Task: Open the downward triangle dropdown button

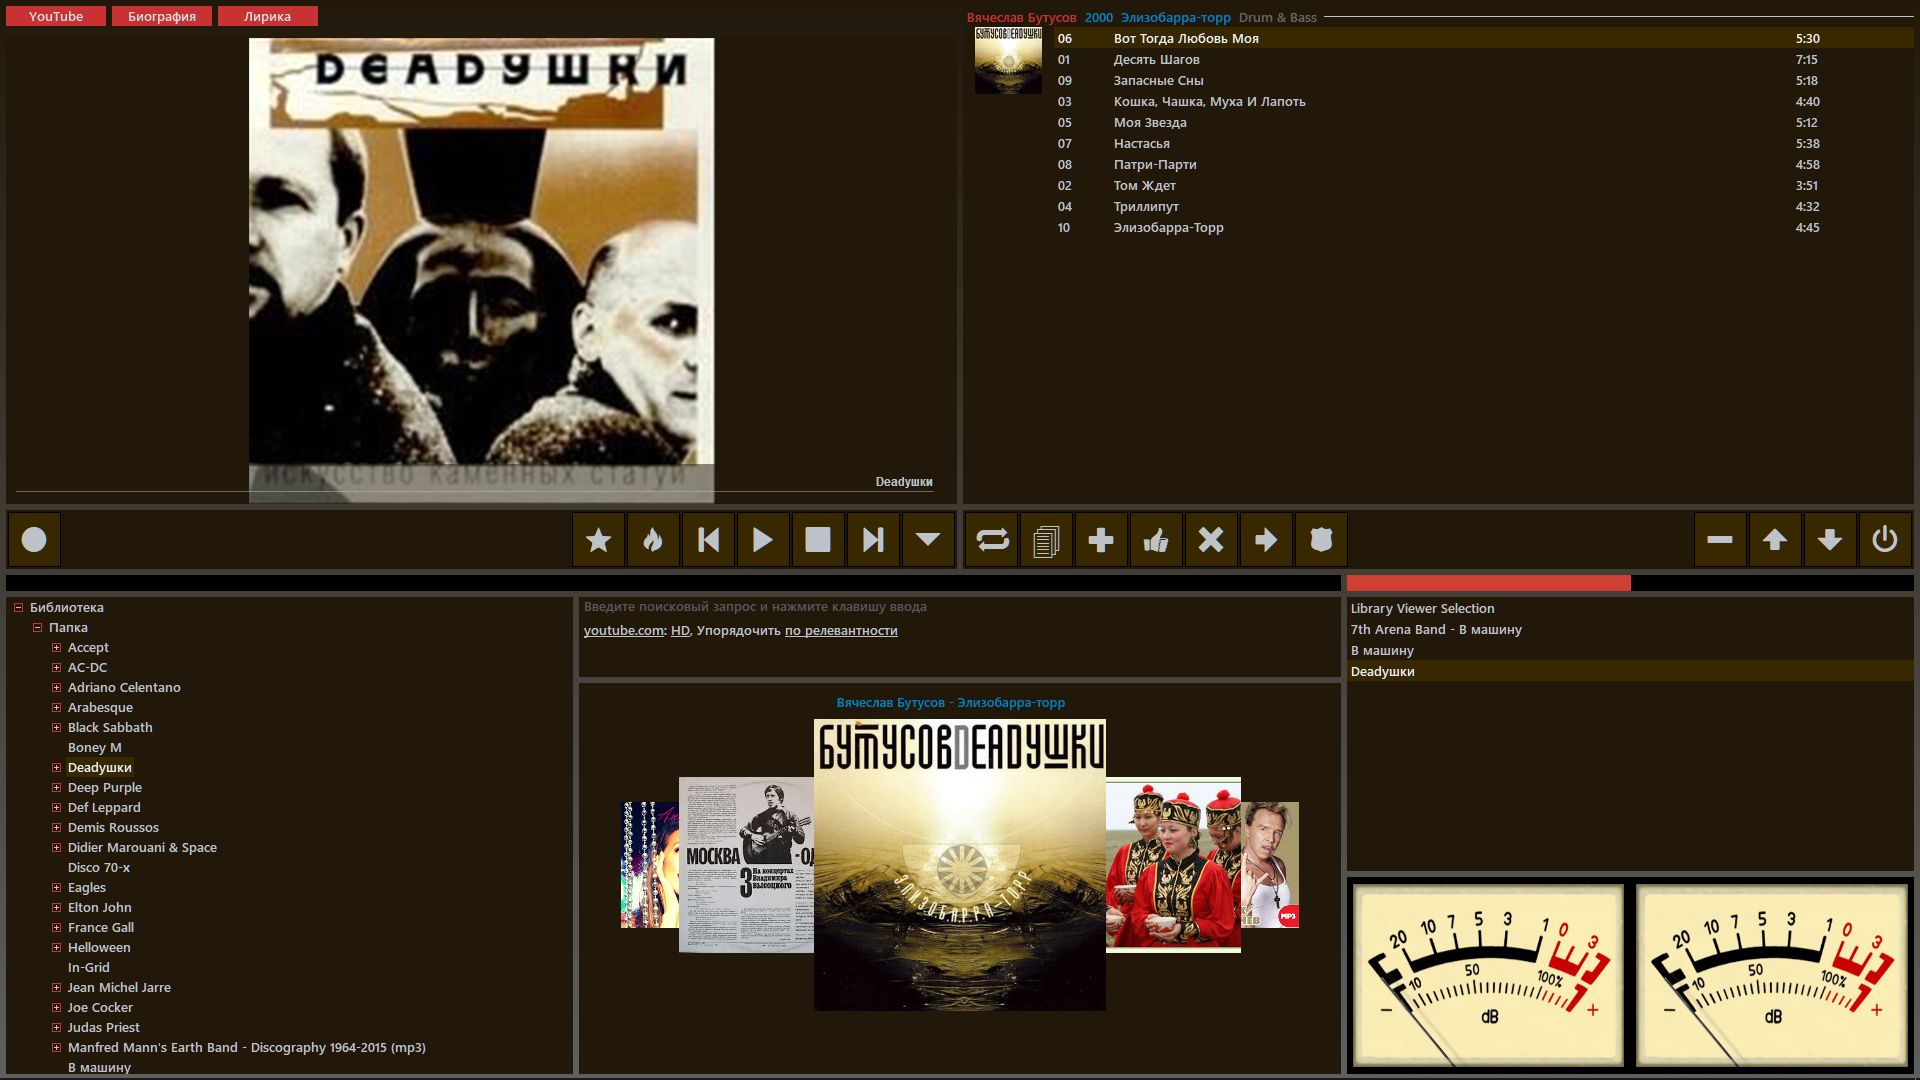Action: (x=927, y=540)
